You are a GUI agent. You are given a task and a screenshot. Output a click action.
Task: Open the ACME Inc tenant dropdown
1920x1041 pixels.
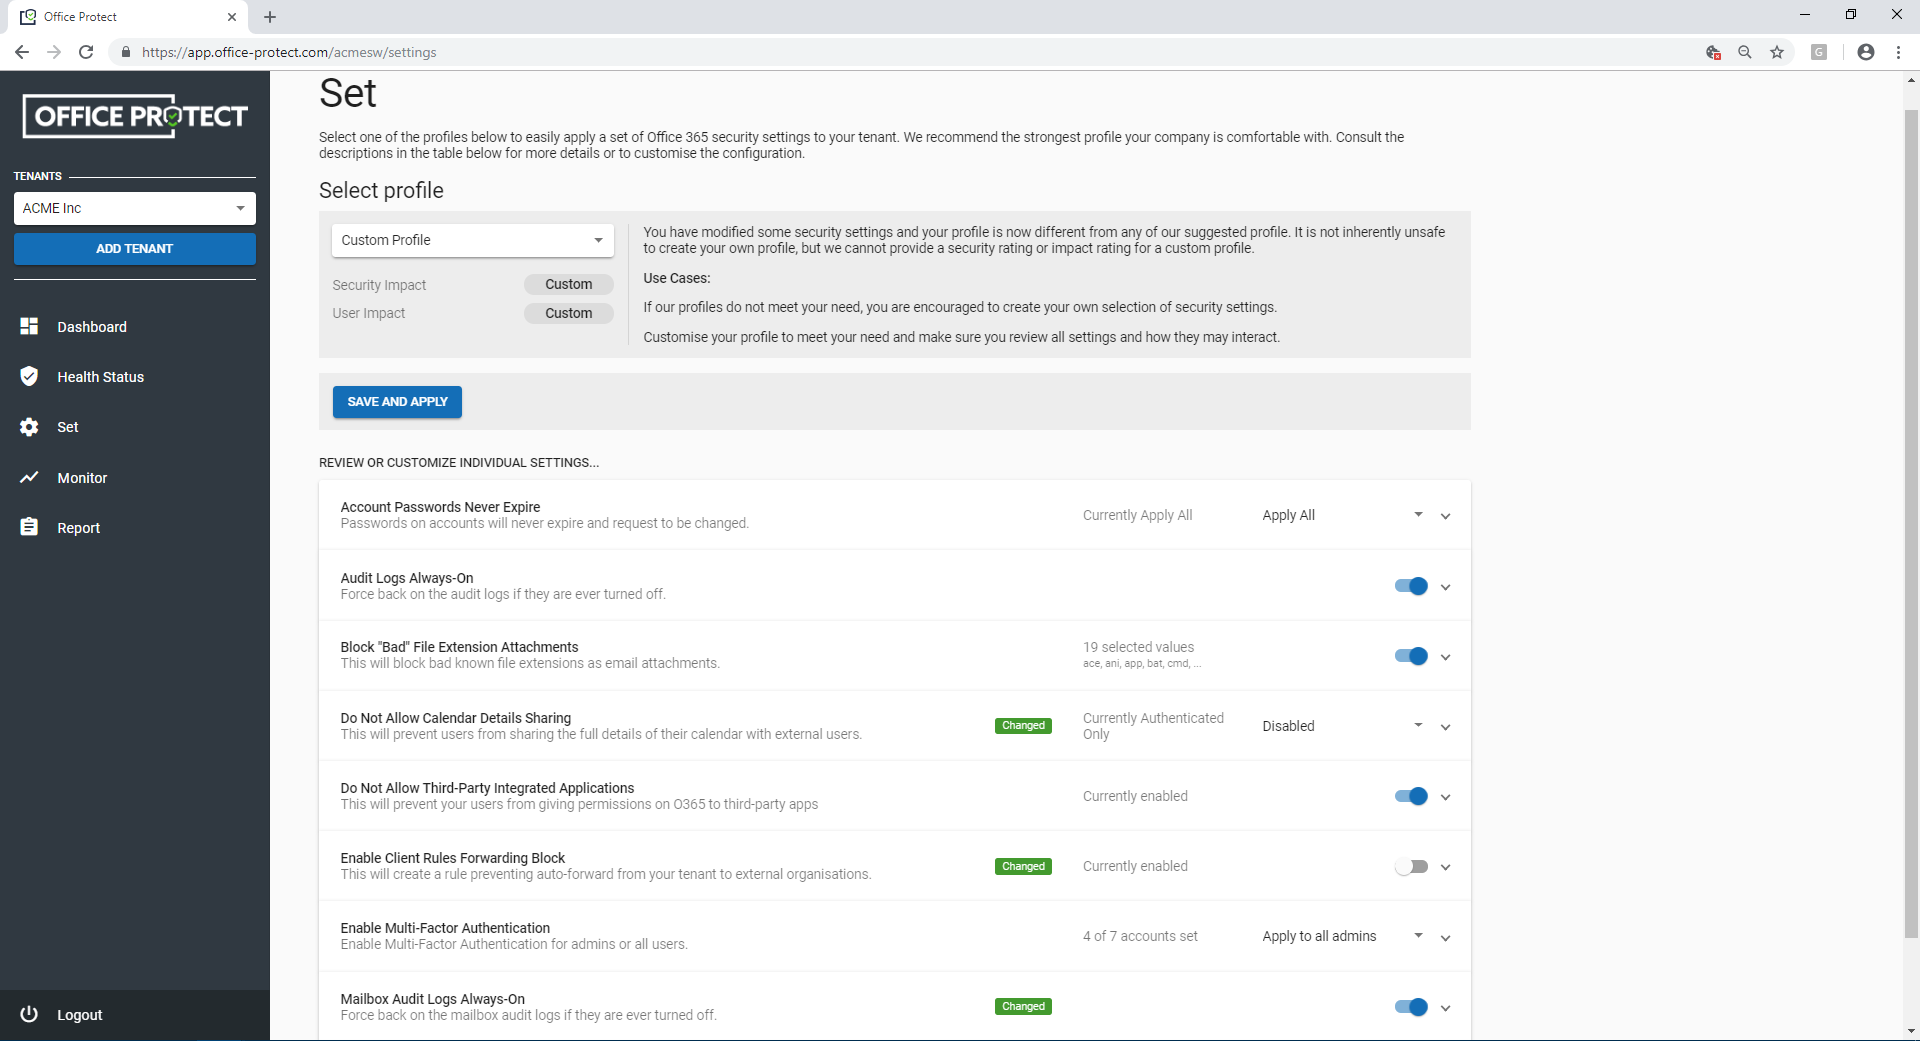click(134, 208)
